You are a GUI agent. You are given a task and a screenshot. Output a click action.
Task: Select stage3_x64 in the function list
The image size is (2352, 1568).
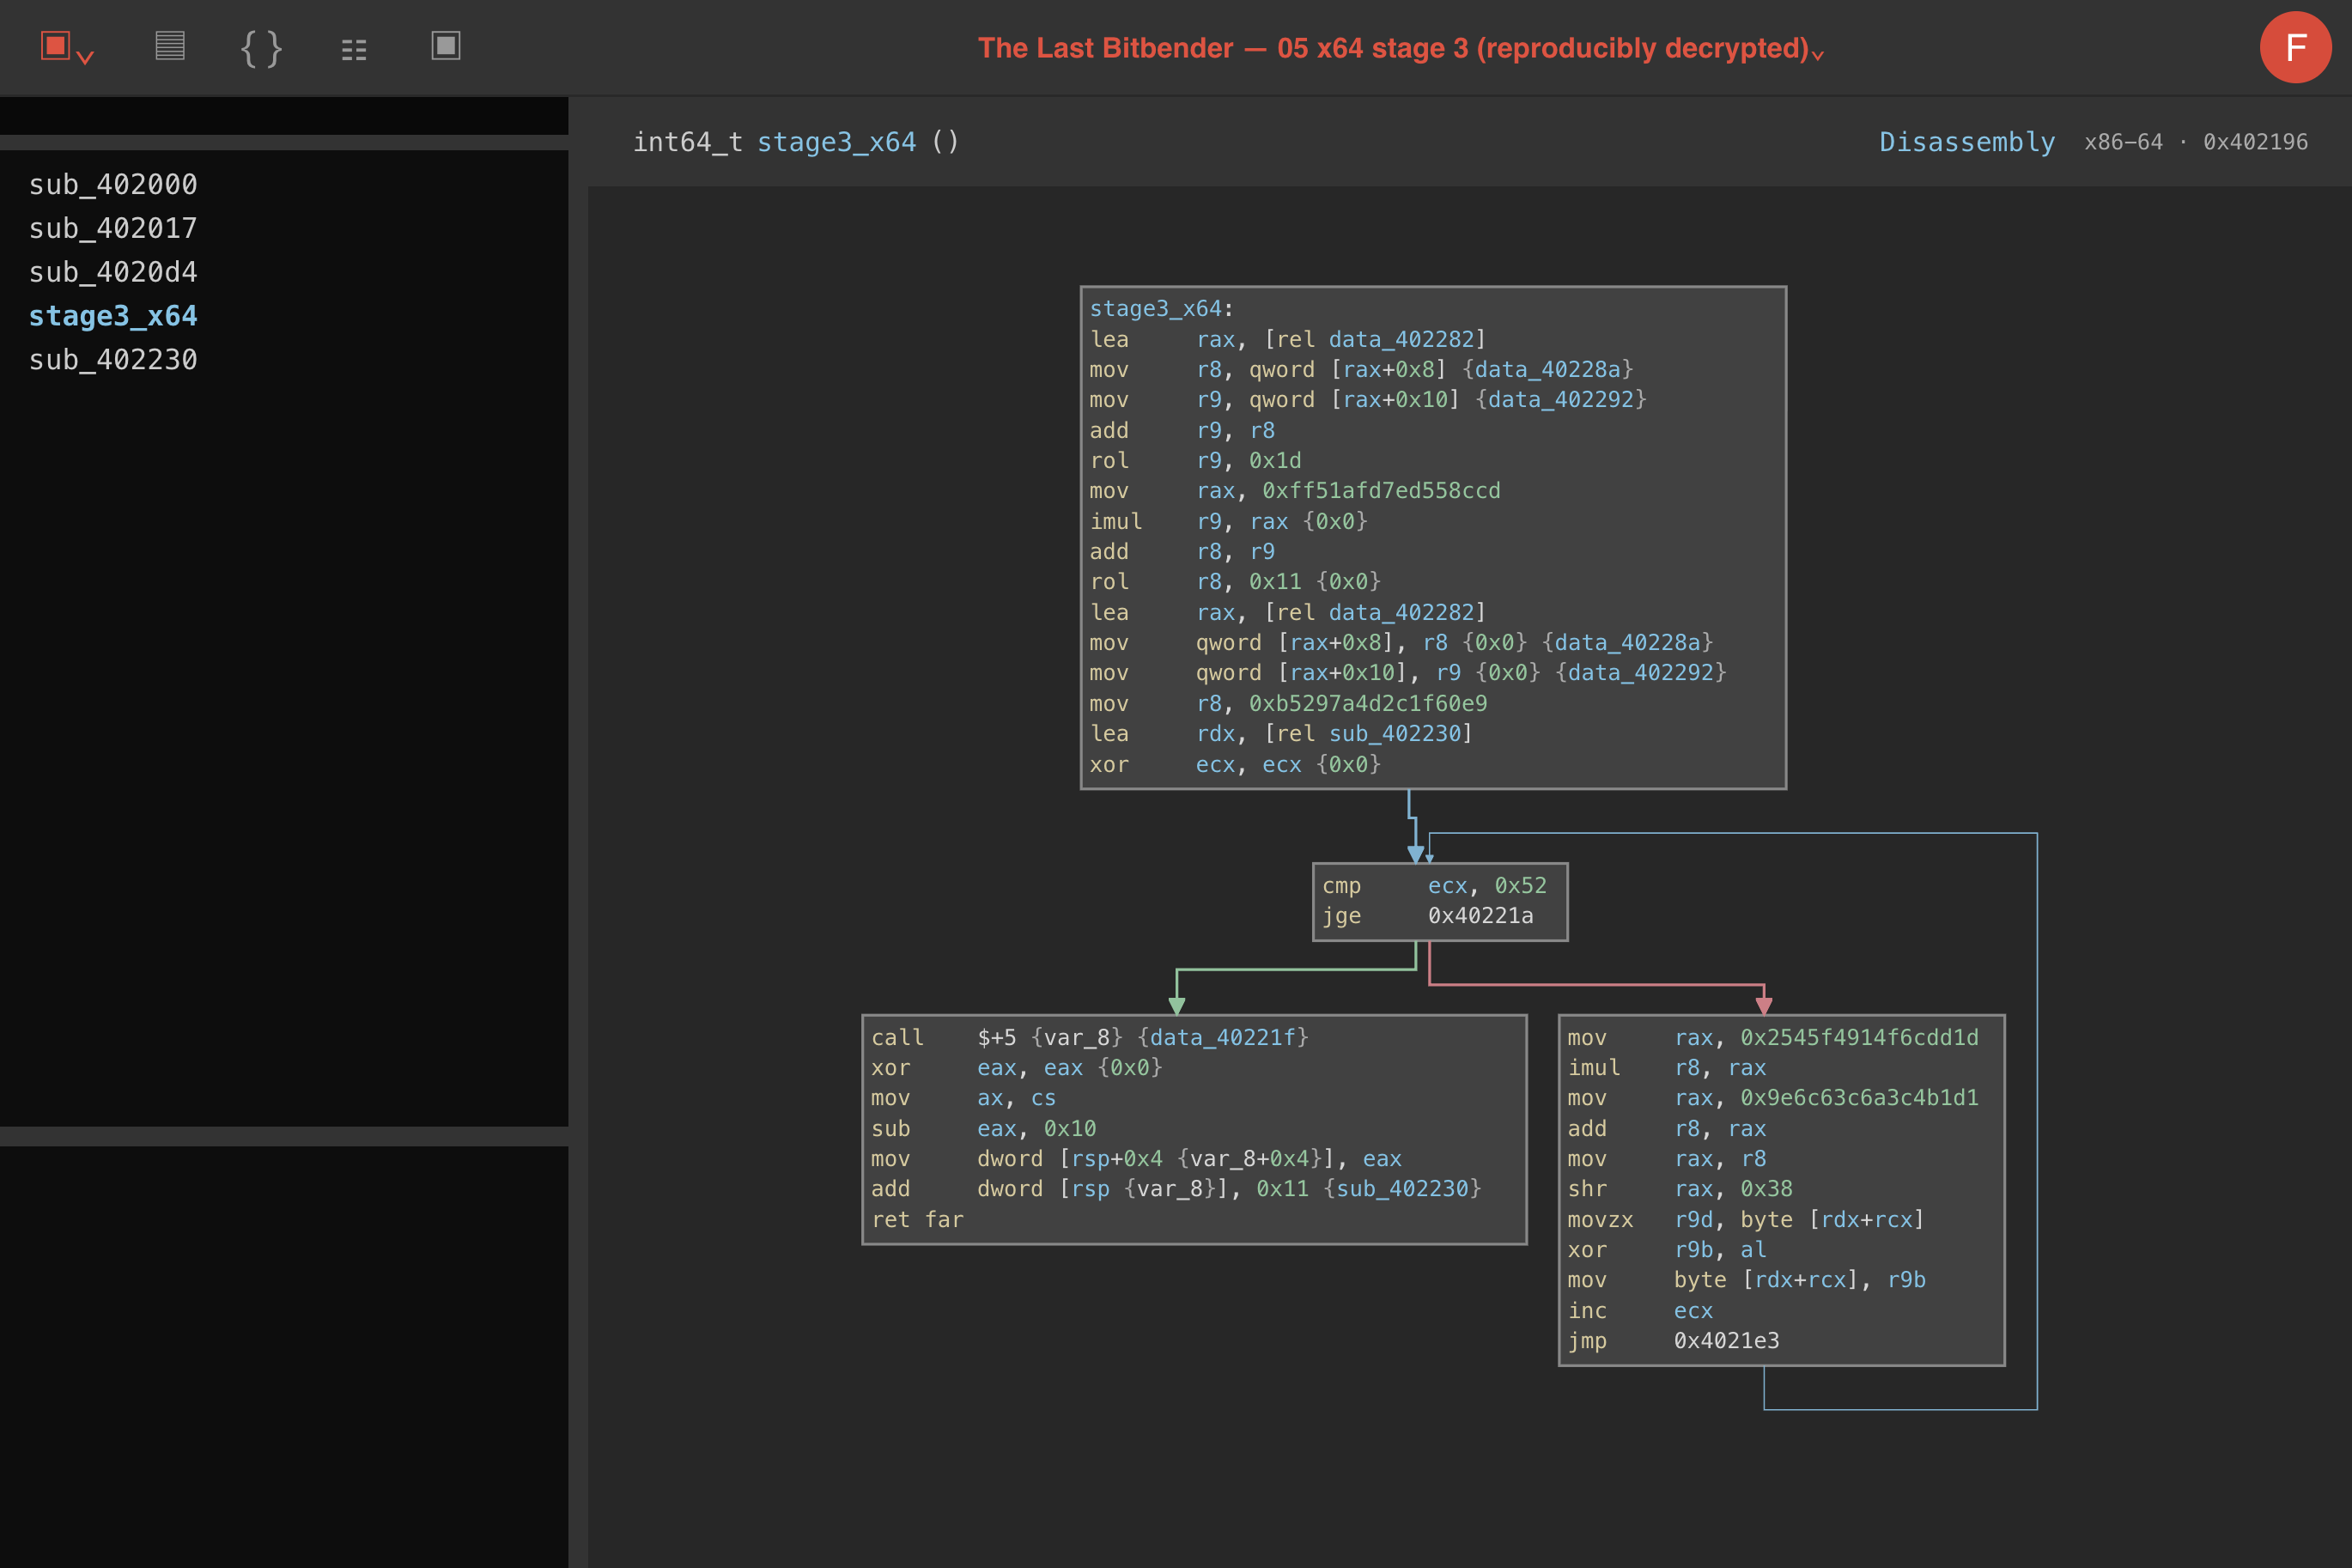pyautogui.click(x=113, y=316)
